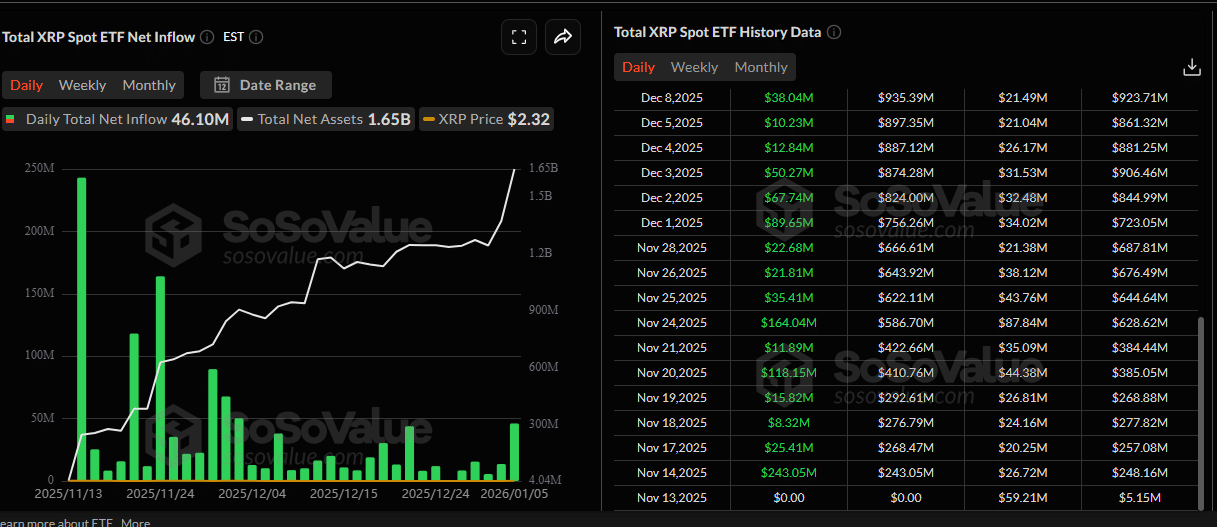Click the $10.23M inflow value
The width and height of the screenshot is (1217, 527).
[x=788, y=123]
